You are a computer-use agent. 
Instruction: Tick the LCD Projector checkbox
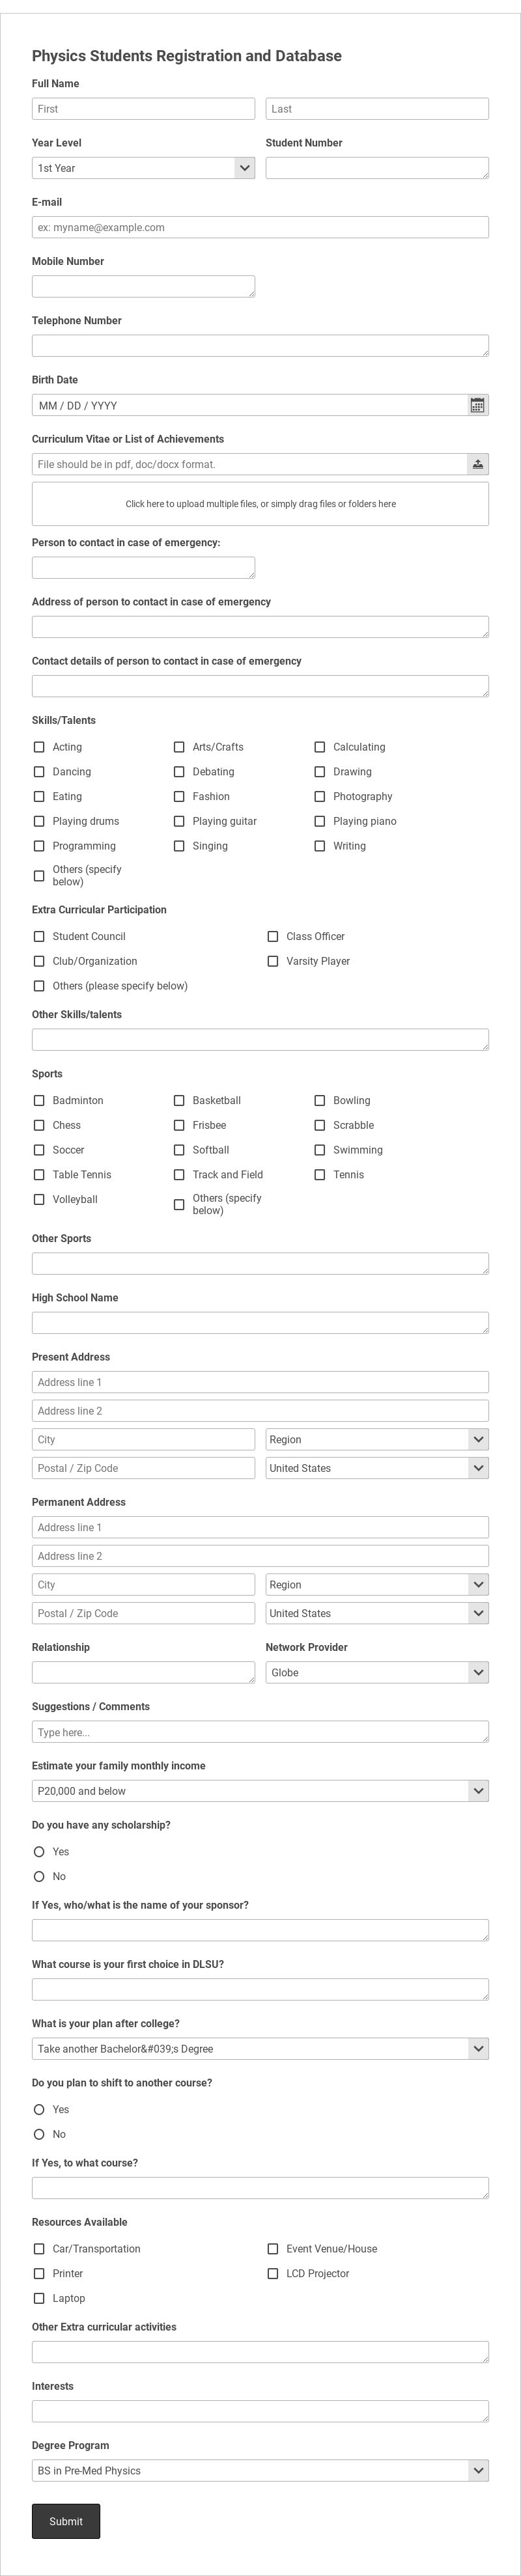273,2273
